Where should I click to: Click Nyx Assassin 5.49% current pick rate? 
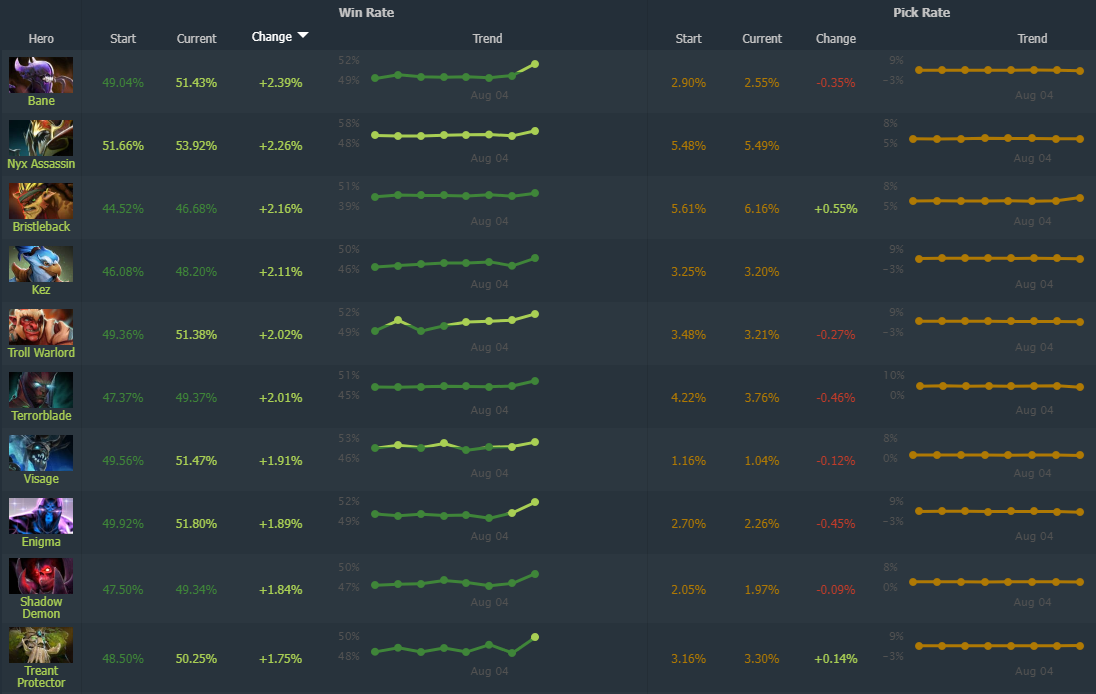pyautogui.click(x=762, y=145)
